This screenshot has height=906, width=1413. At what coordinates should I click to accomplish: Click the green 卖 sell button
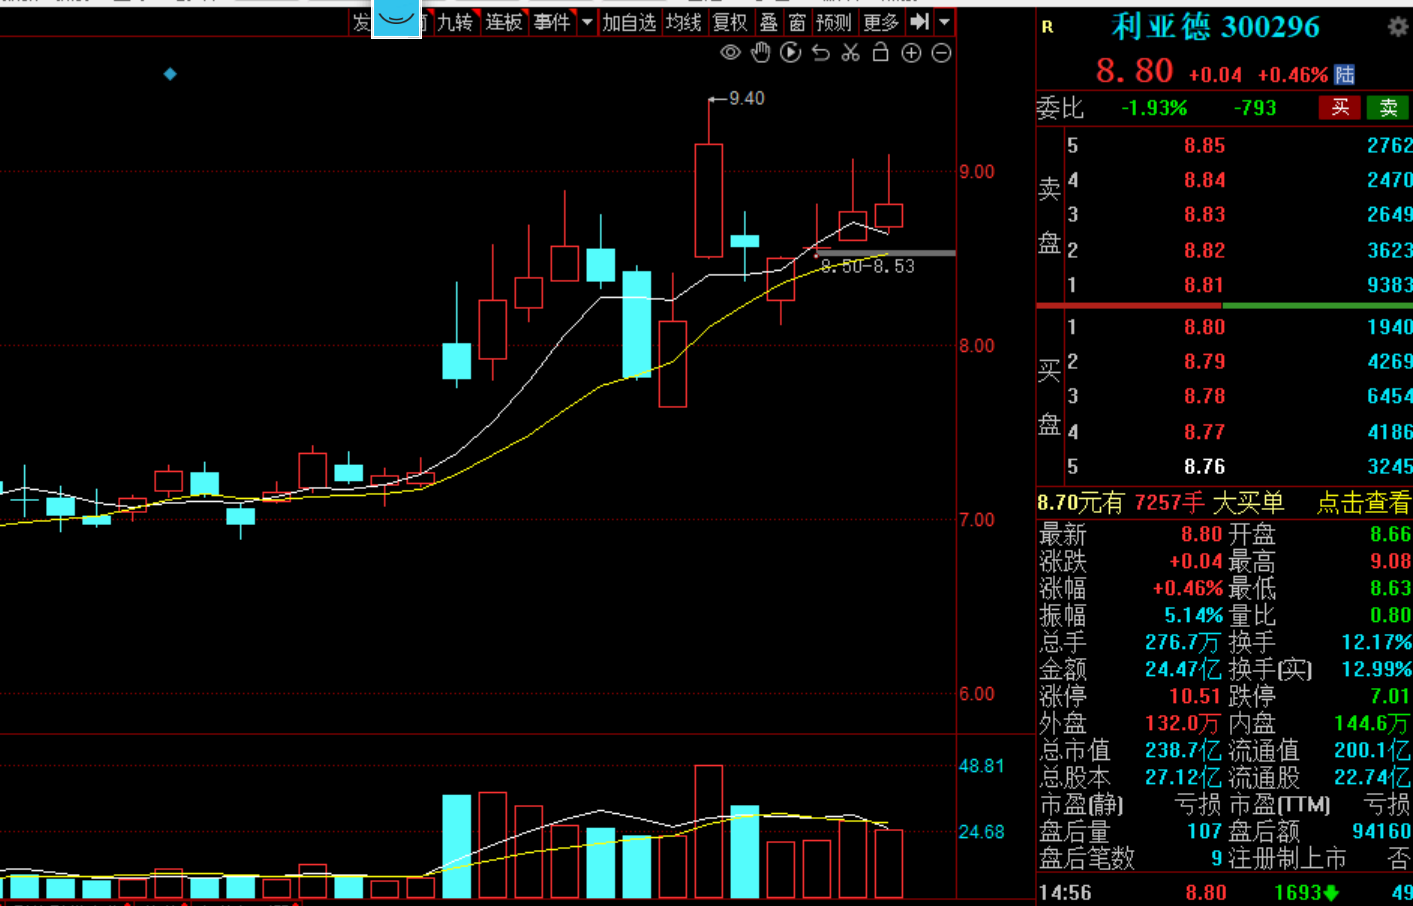click(x=1388, y=108)
